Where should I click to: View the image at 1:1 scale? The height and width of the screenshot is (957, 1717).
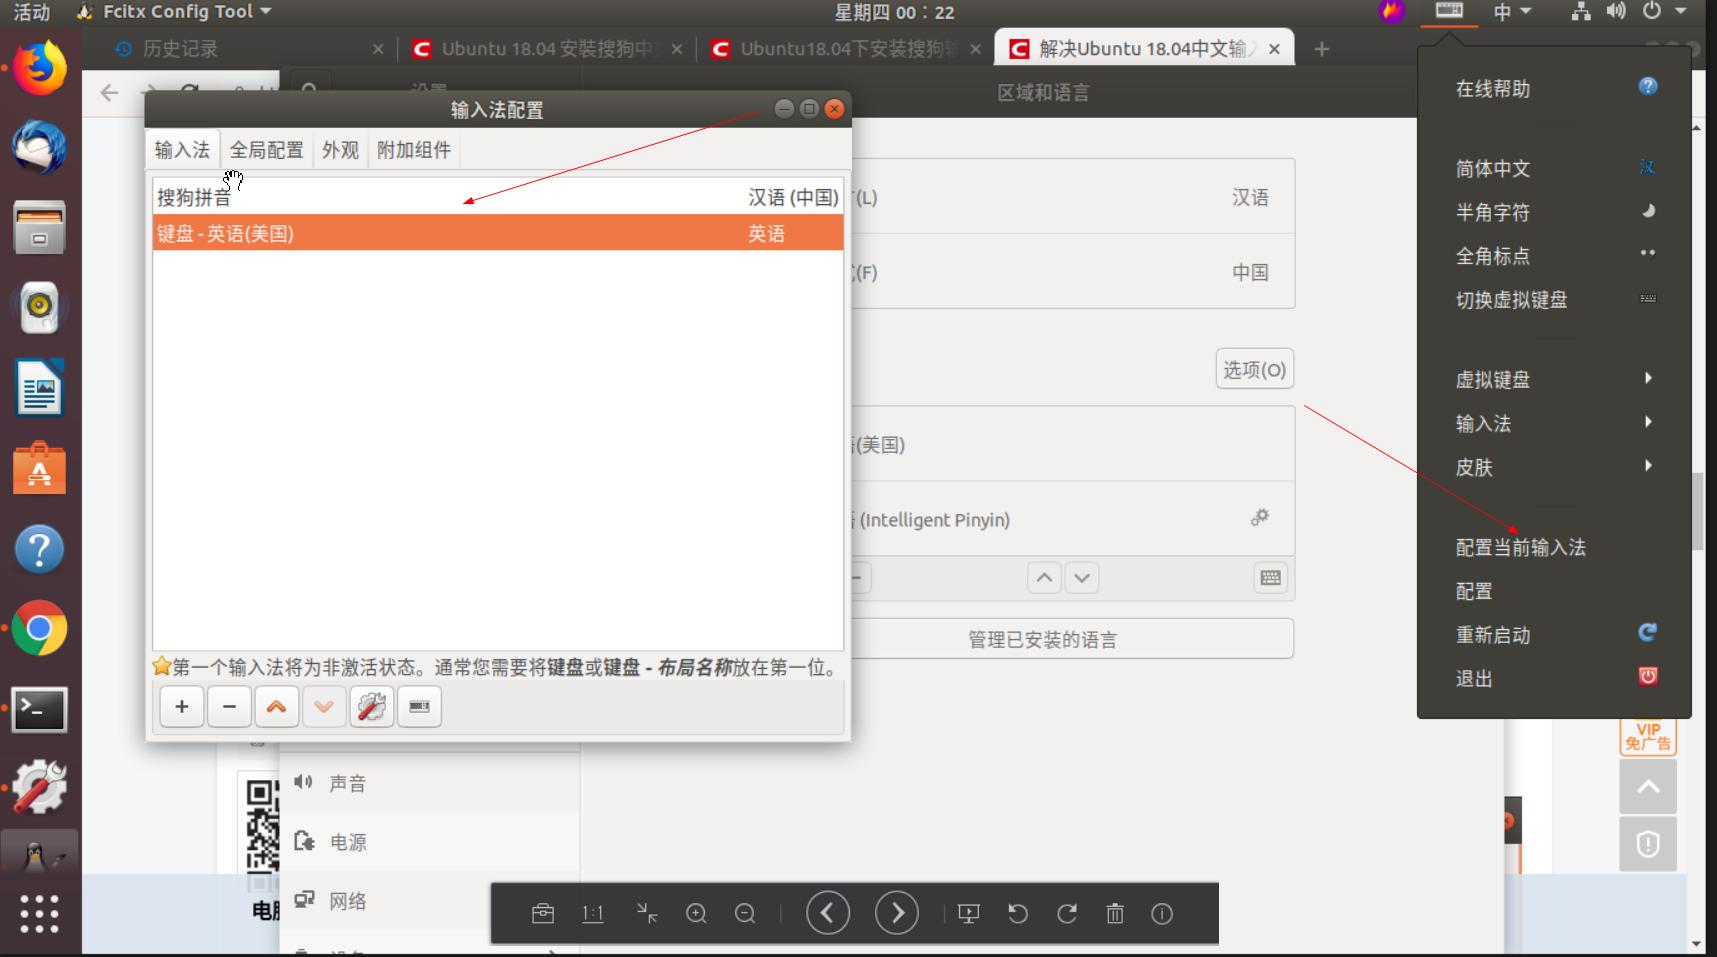coord(593,913)
